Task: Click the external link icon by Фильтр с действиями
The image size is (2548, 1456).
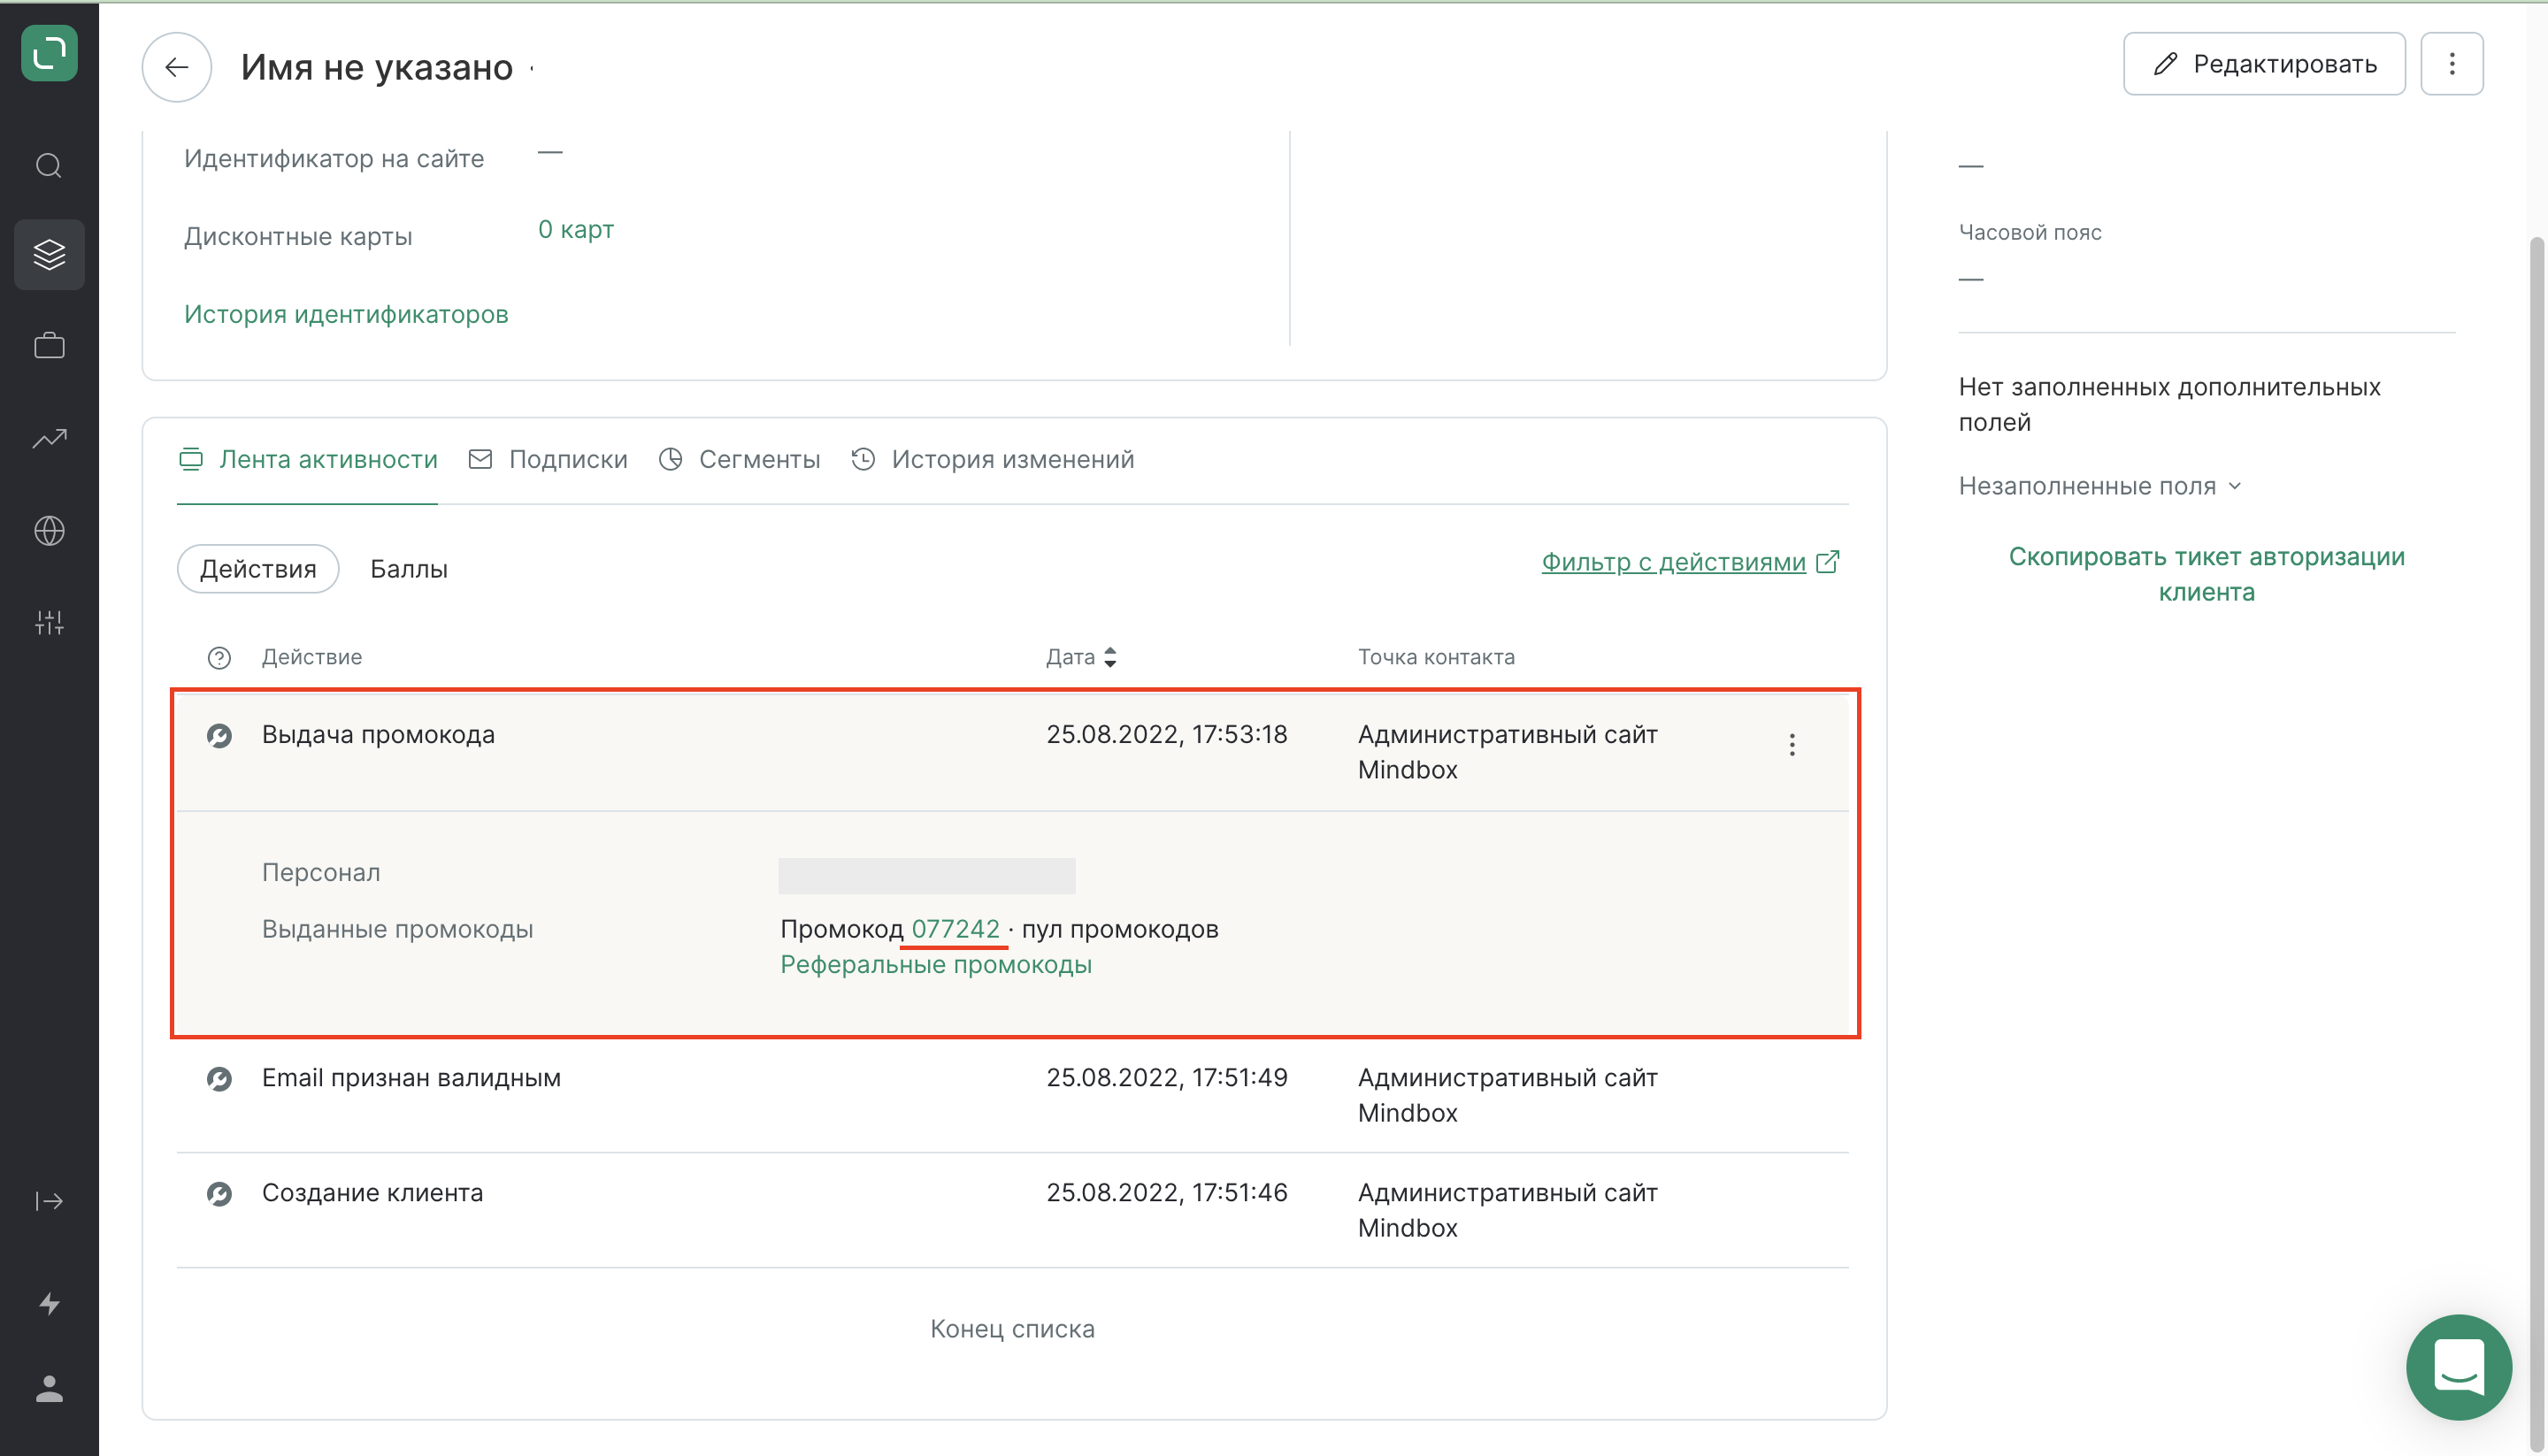Action: 1828,562
